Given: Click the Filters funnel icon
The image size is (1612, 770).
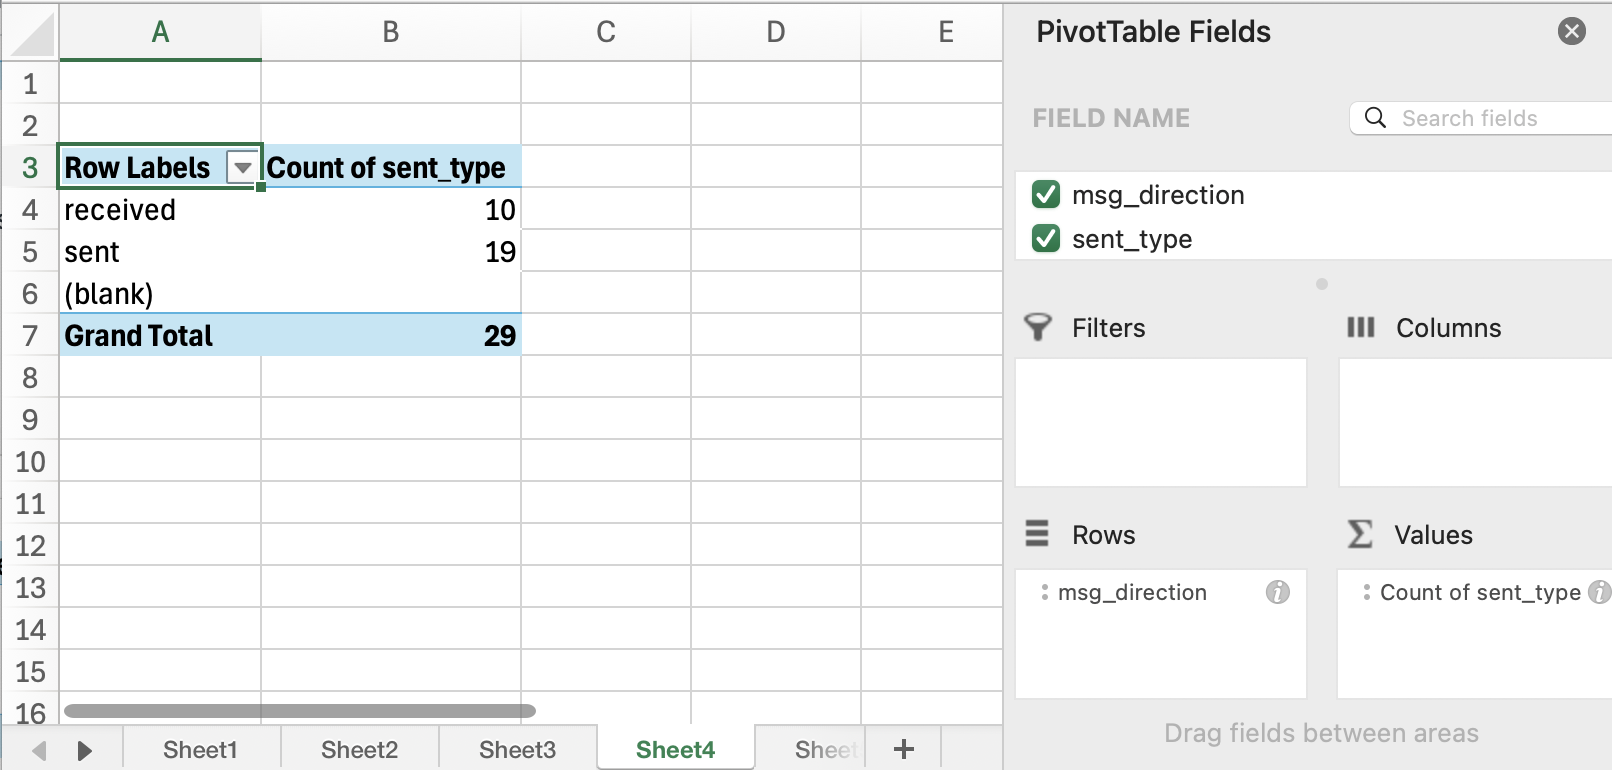Looking at the screenshot, I should pyautogui.click(x=1038, y=327).
